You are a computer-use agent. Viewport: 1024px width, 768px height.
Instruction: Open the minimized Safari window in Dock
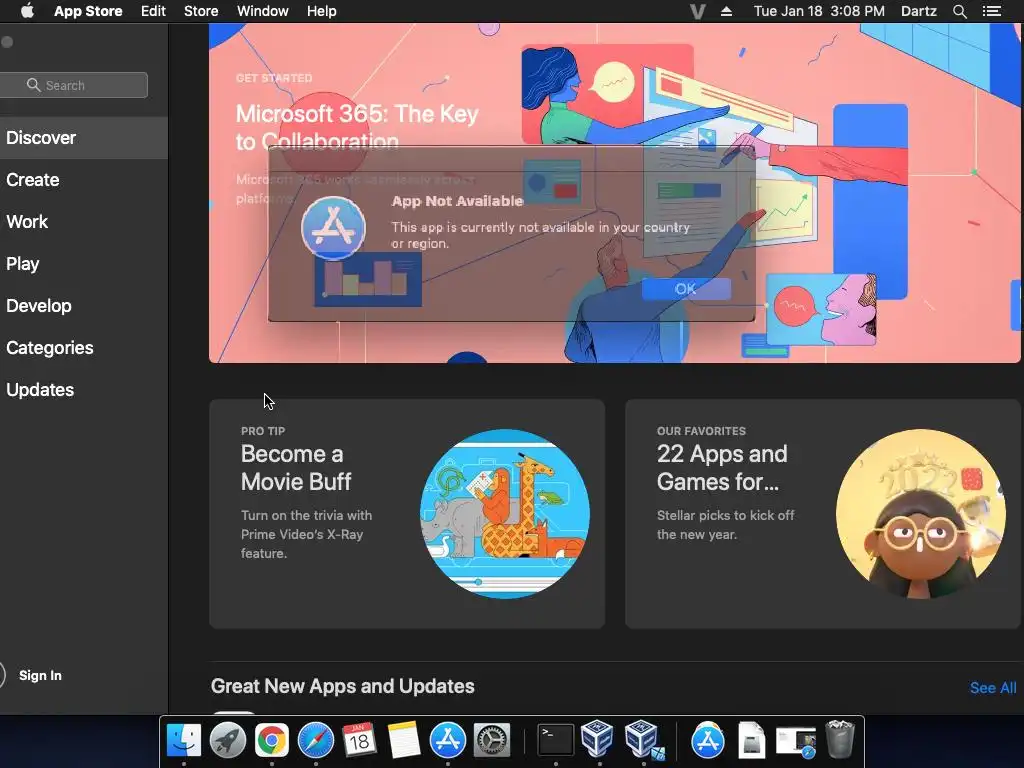pyautogui.click(x=795, y=742)
